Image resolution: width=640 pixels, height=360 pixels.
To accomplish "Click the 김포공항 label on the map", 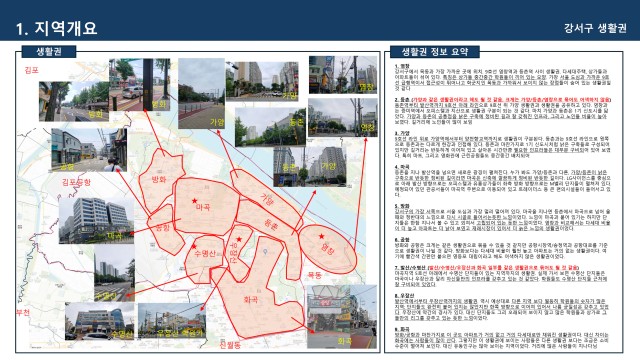I will point(76,182).
